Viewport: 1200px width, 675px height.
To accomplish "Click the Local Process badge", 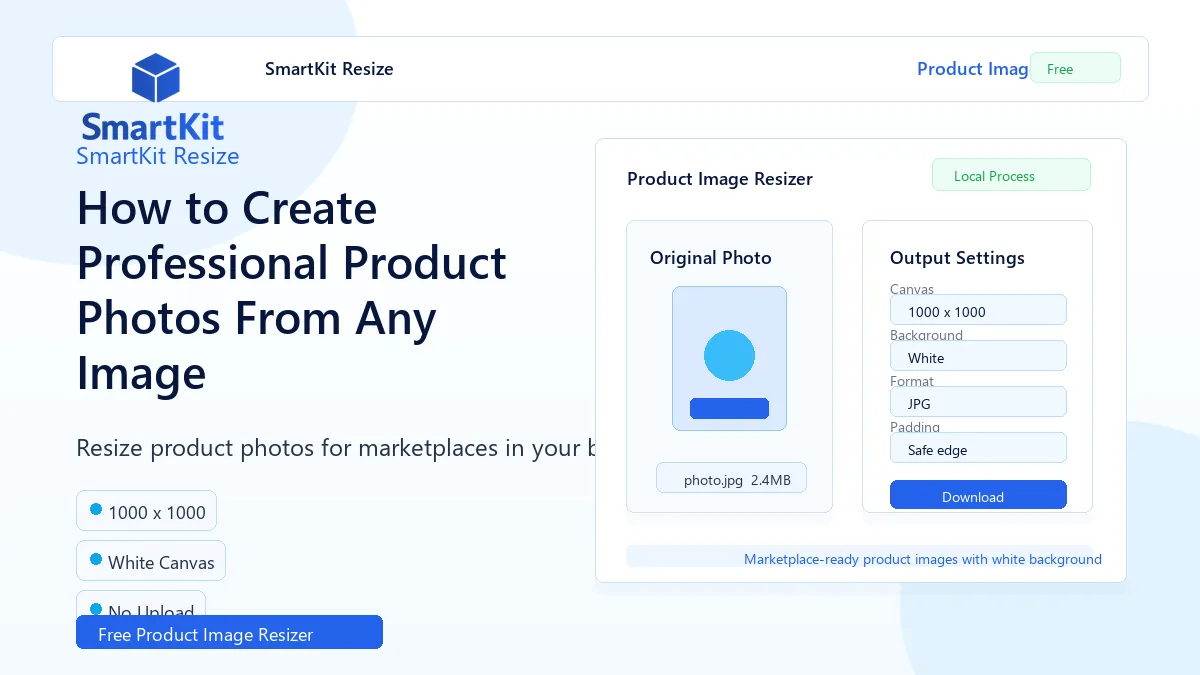I will 1011,175.
